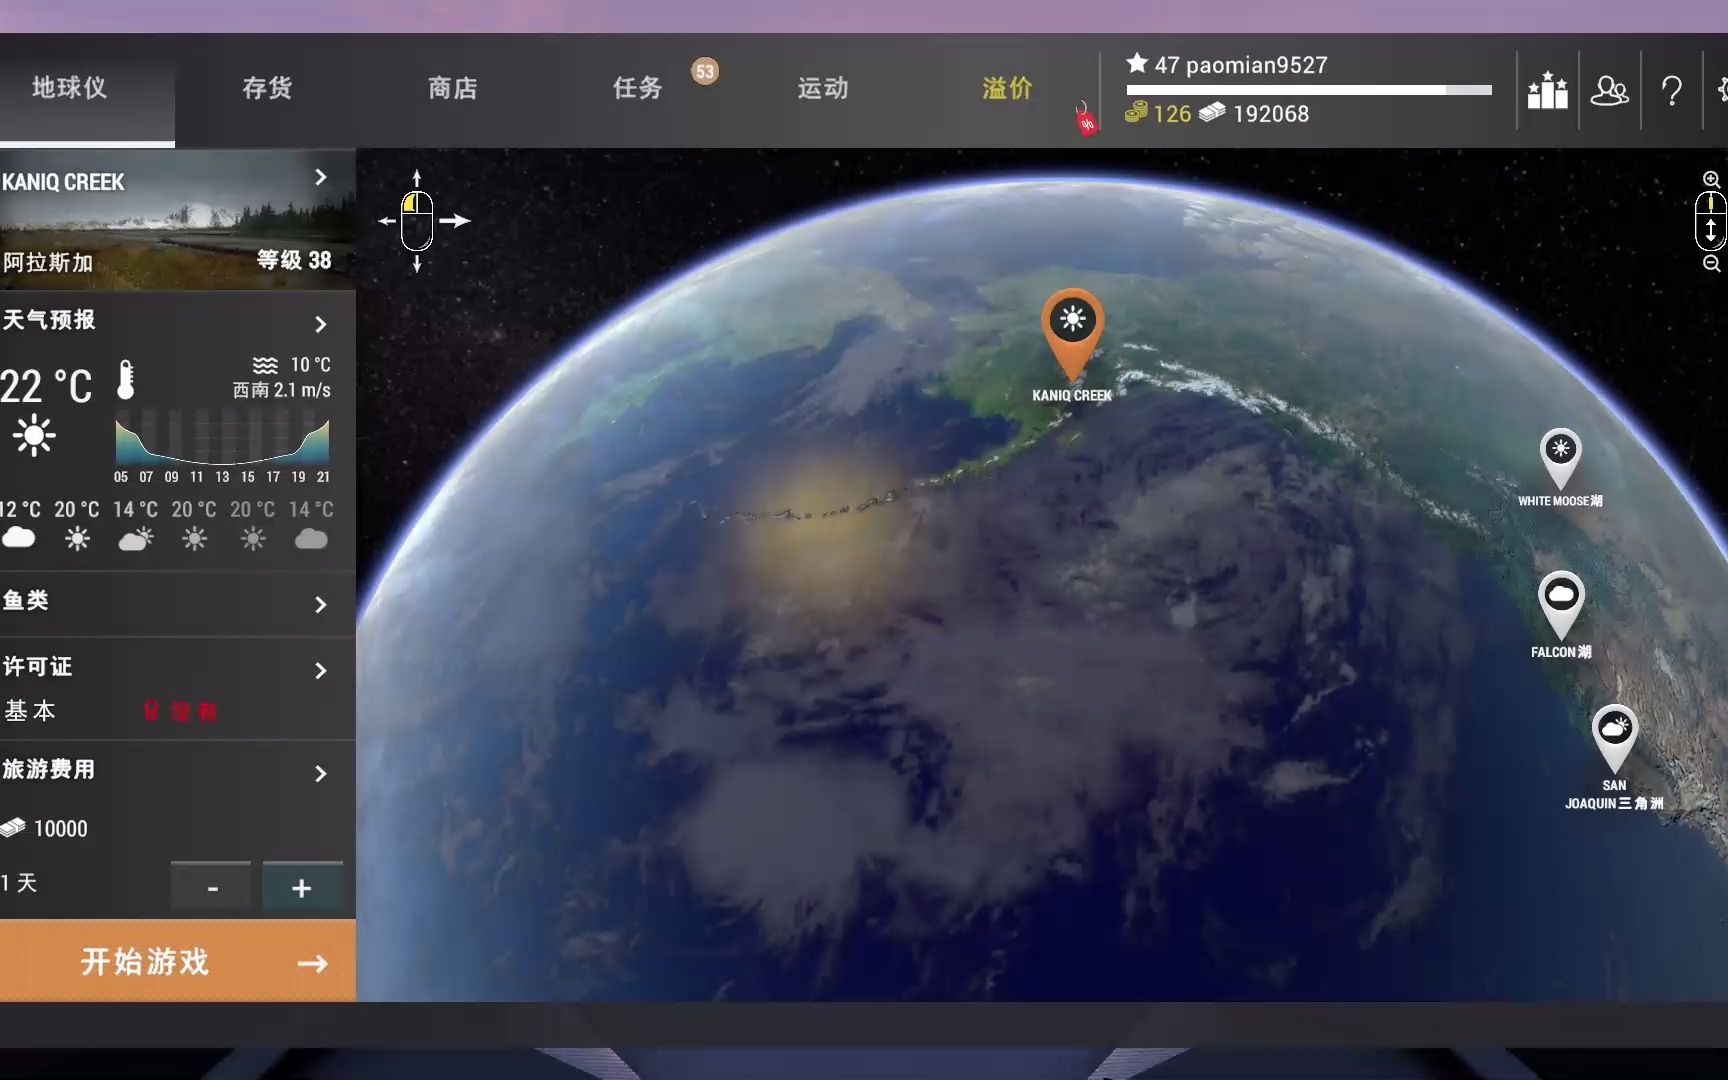Click the 192068 cash amount
This screenshot has height=1080, width=1728.
[1271, 114]
